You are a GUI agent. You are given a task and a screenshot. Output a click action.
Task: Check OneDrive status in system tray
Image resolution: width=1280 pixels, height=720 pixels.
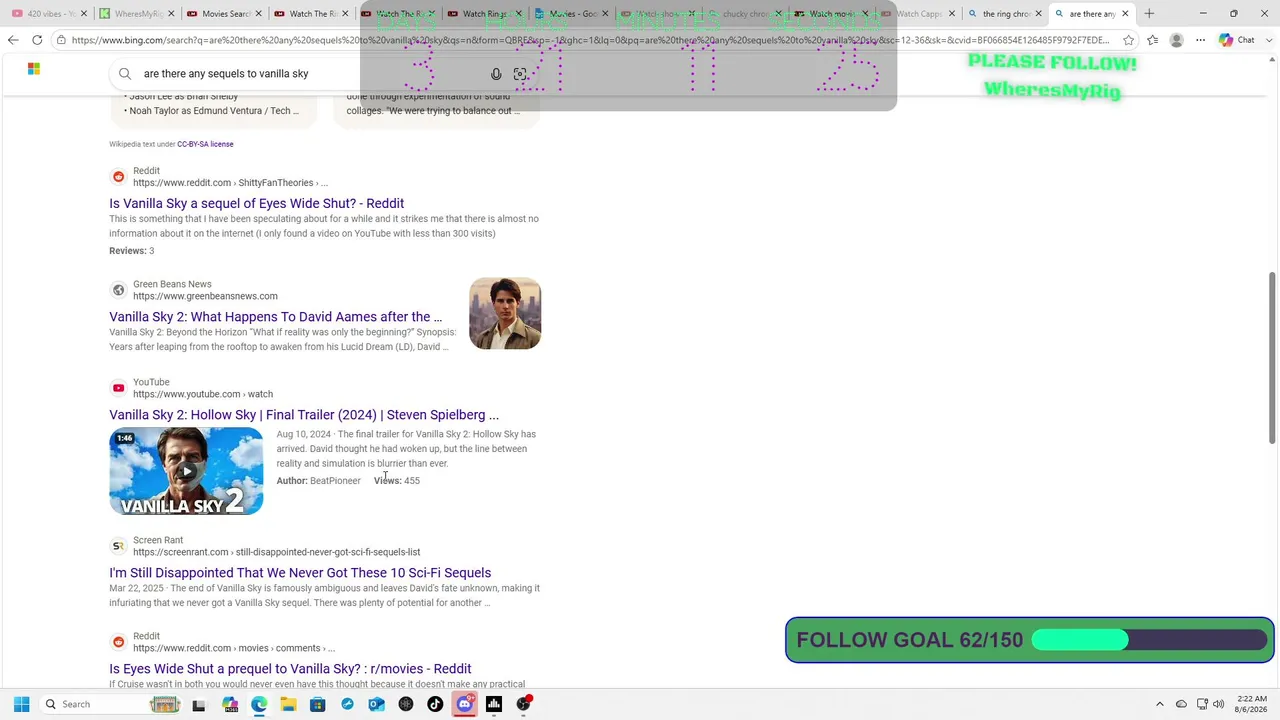[x=1181, y=704]
